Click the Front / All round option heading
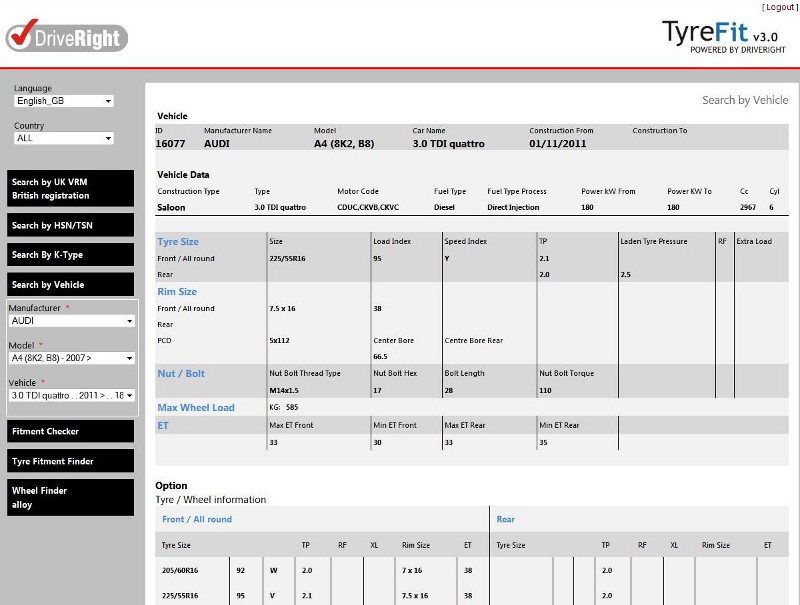 (197, 519)
